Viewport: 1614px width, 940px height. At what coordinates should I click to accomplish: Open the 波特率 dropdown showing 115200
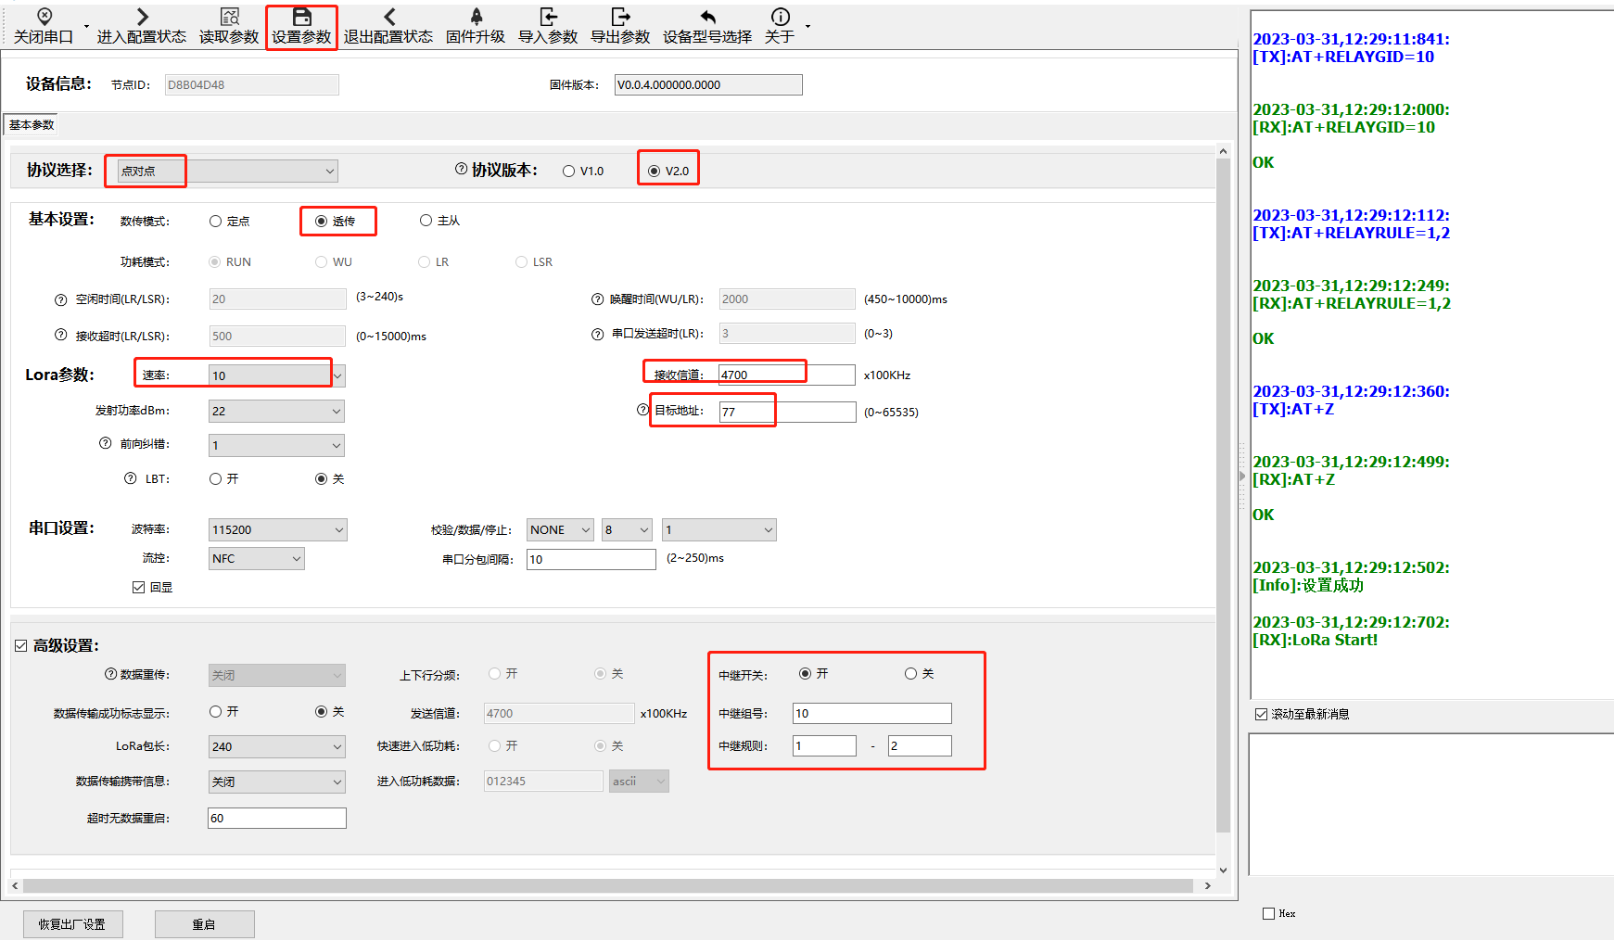click(x=338, y=530)
